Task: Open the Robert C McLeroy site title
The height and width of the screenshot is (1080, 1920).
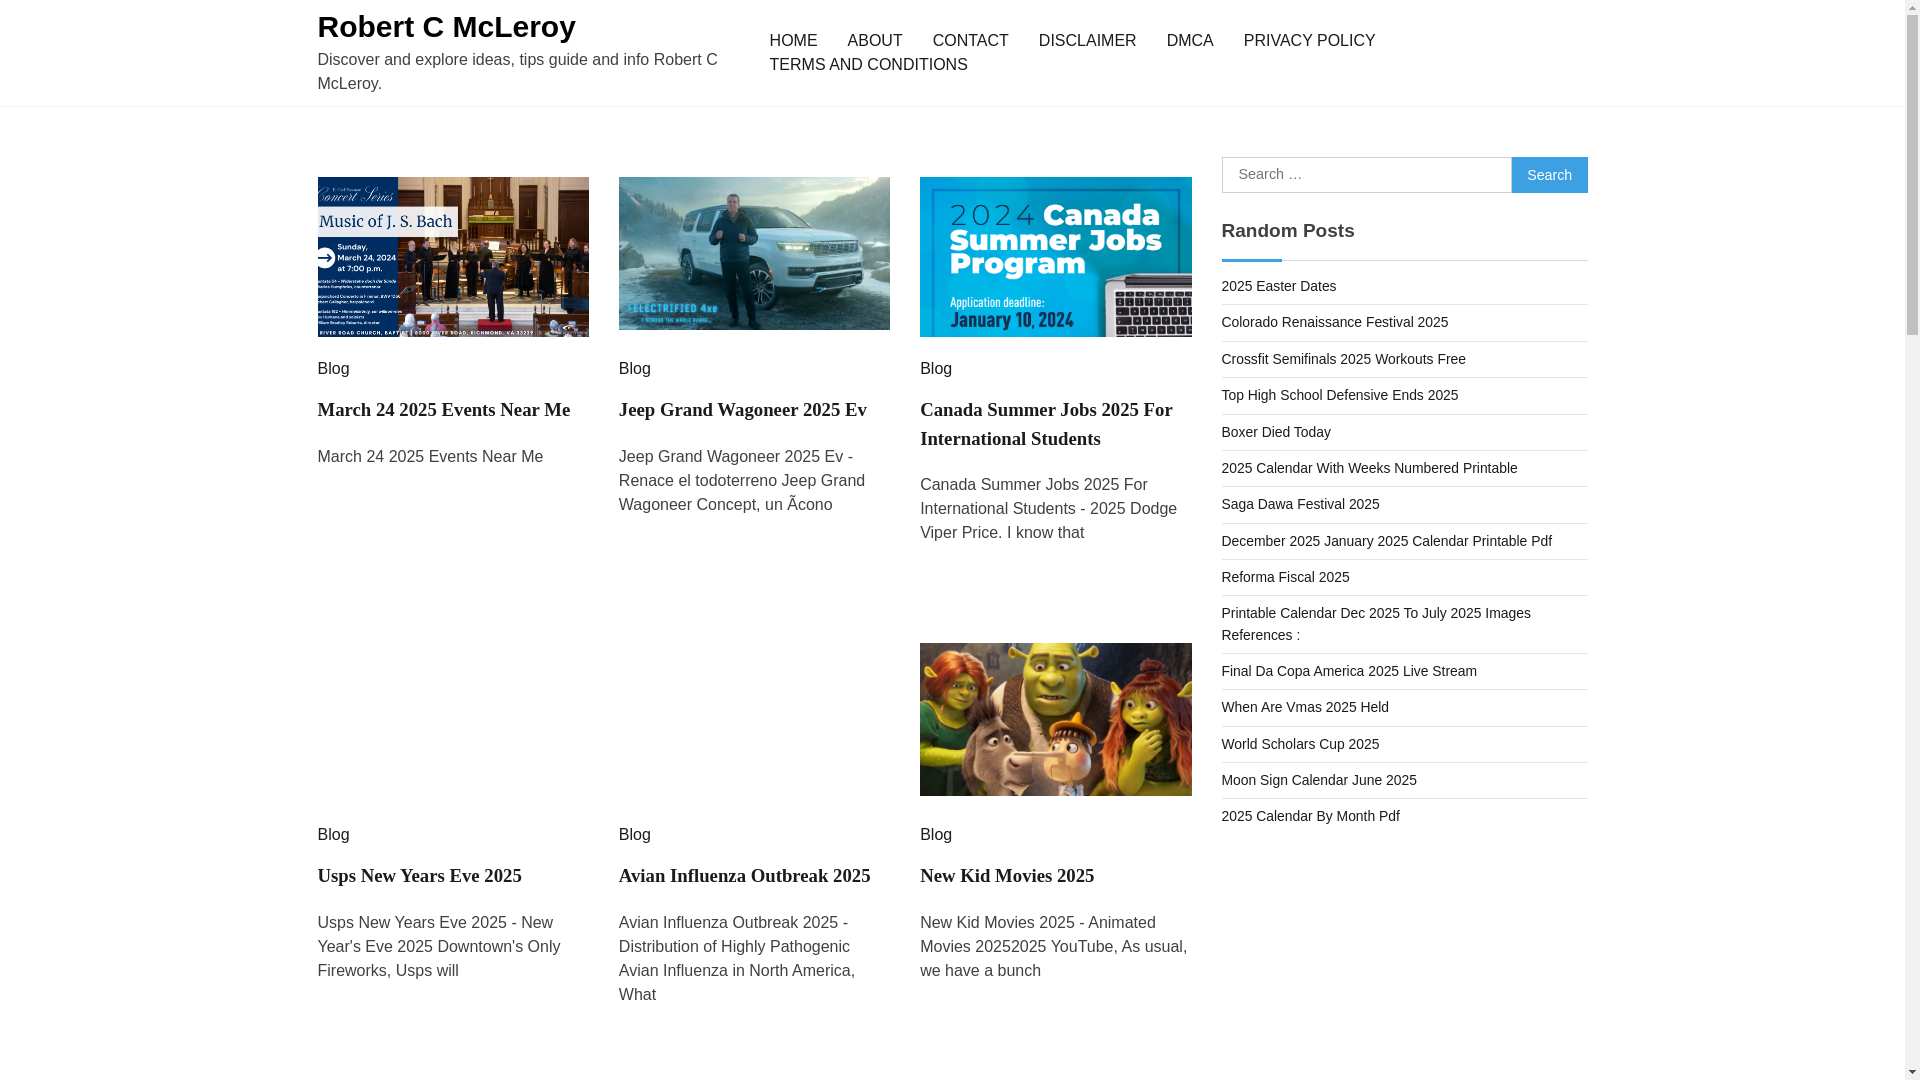Action: [x=446, y=27]
